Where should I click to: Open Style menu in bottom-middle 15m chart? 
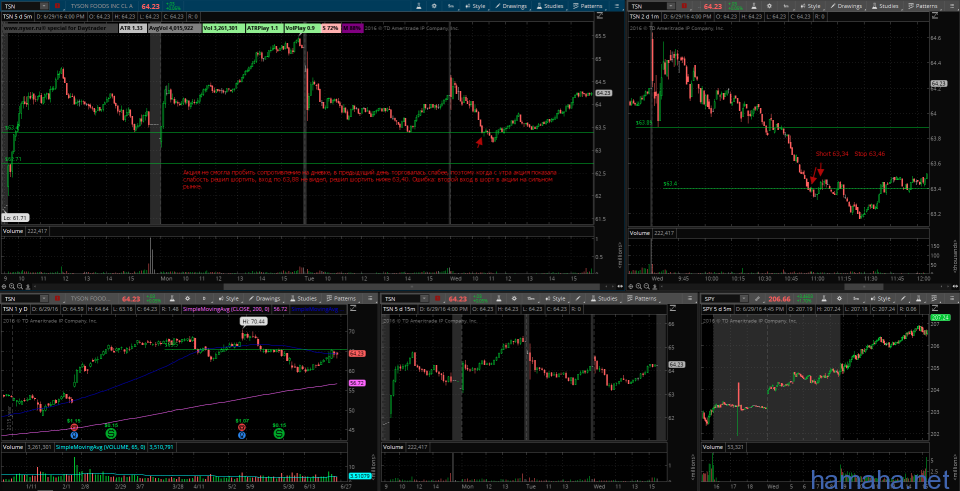point(555,298)
